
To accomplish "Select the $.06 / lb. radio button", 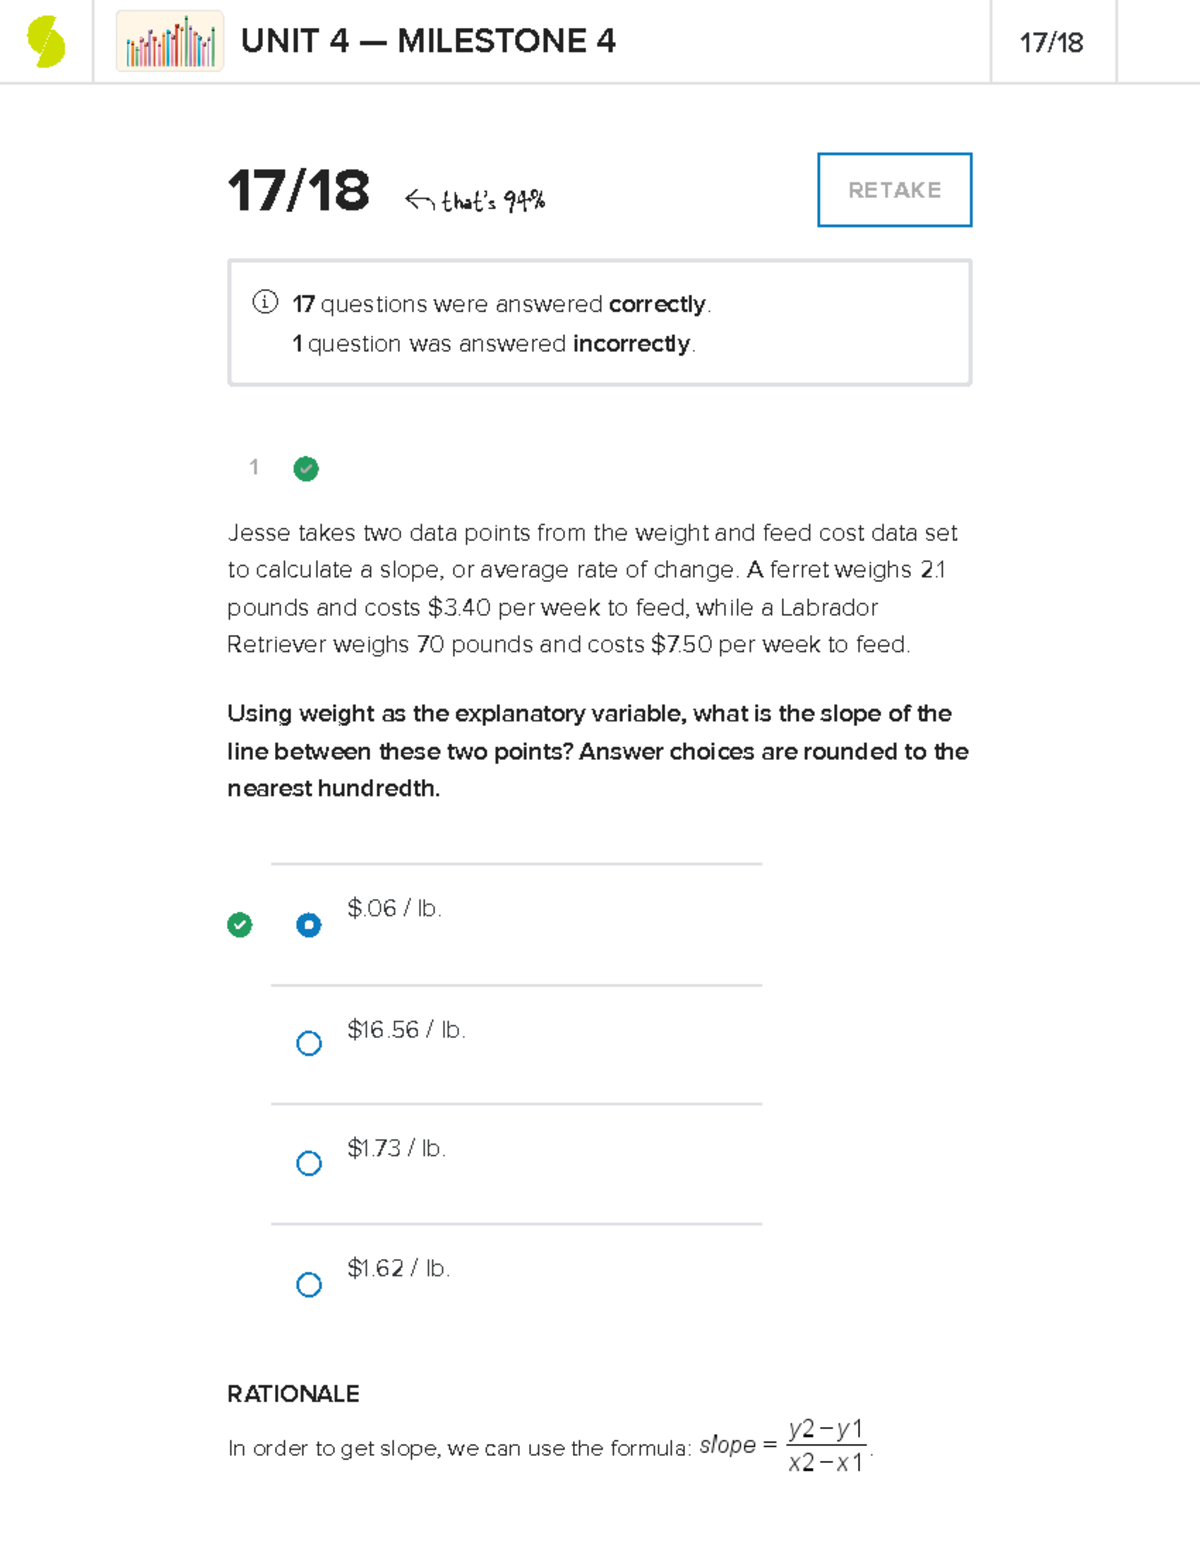I will [309, 925].
